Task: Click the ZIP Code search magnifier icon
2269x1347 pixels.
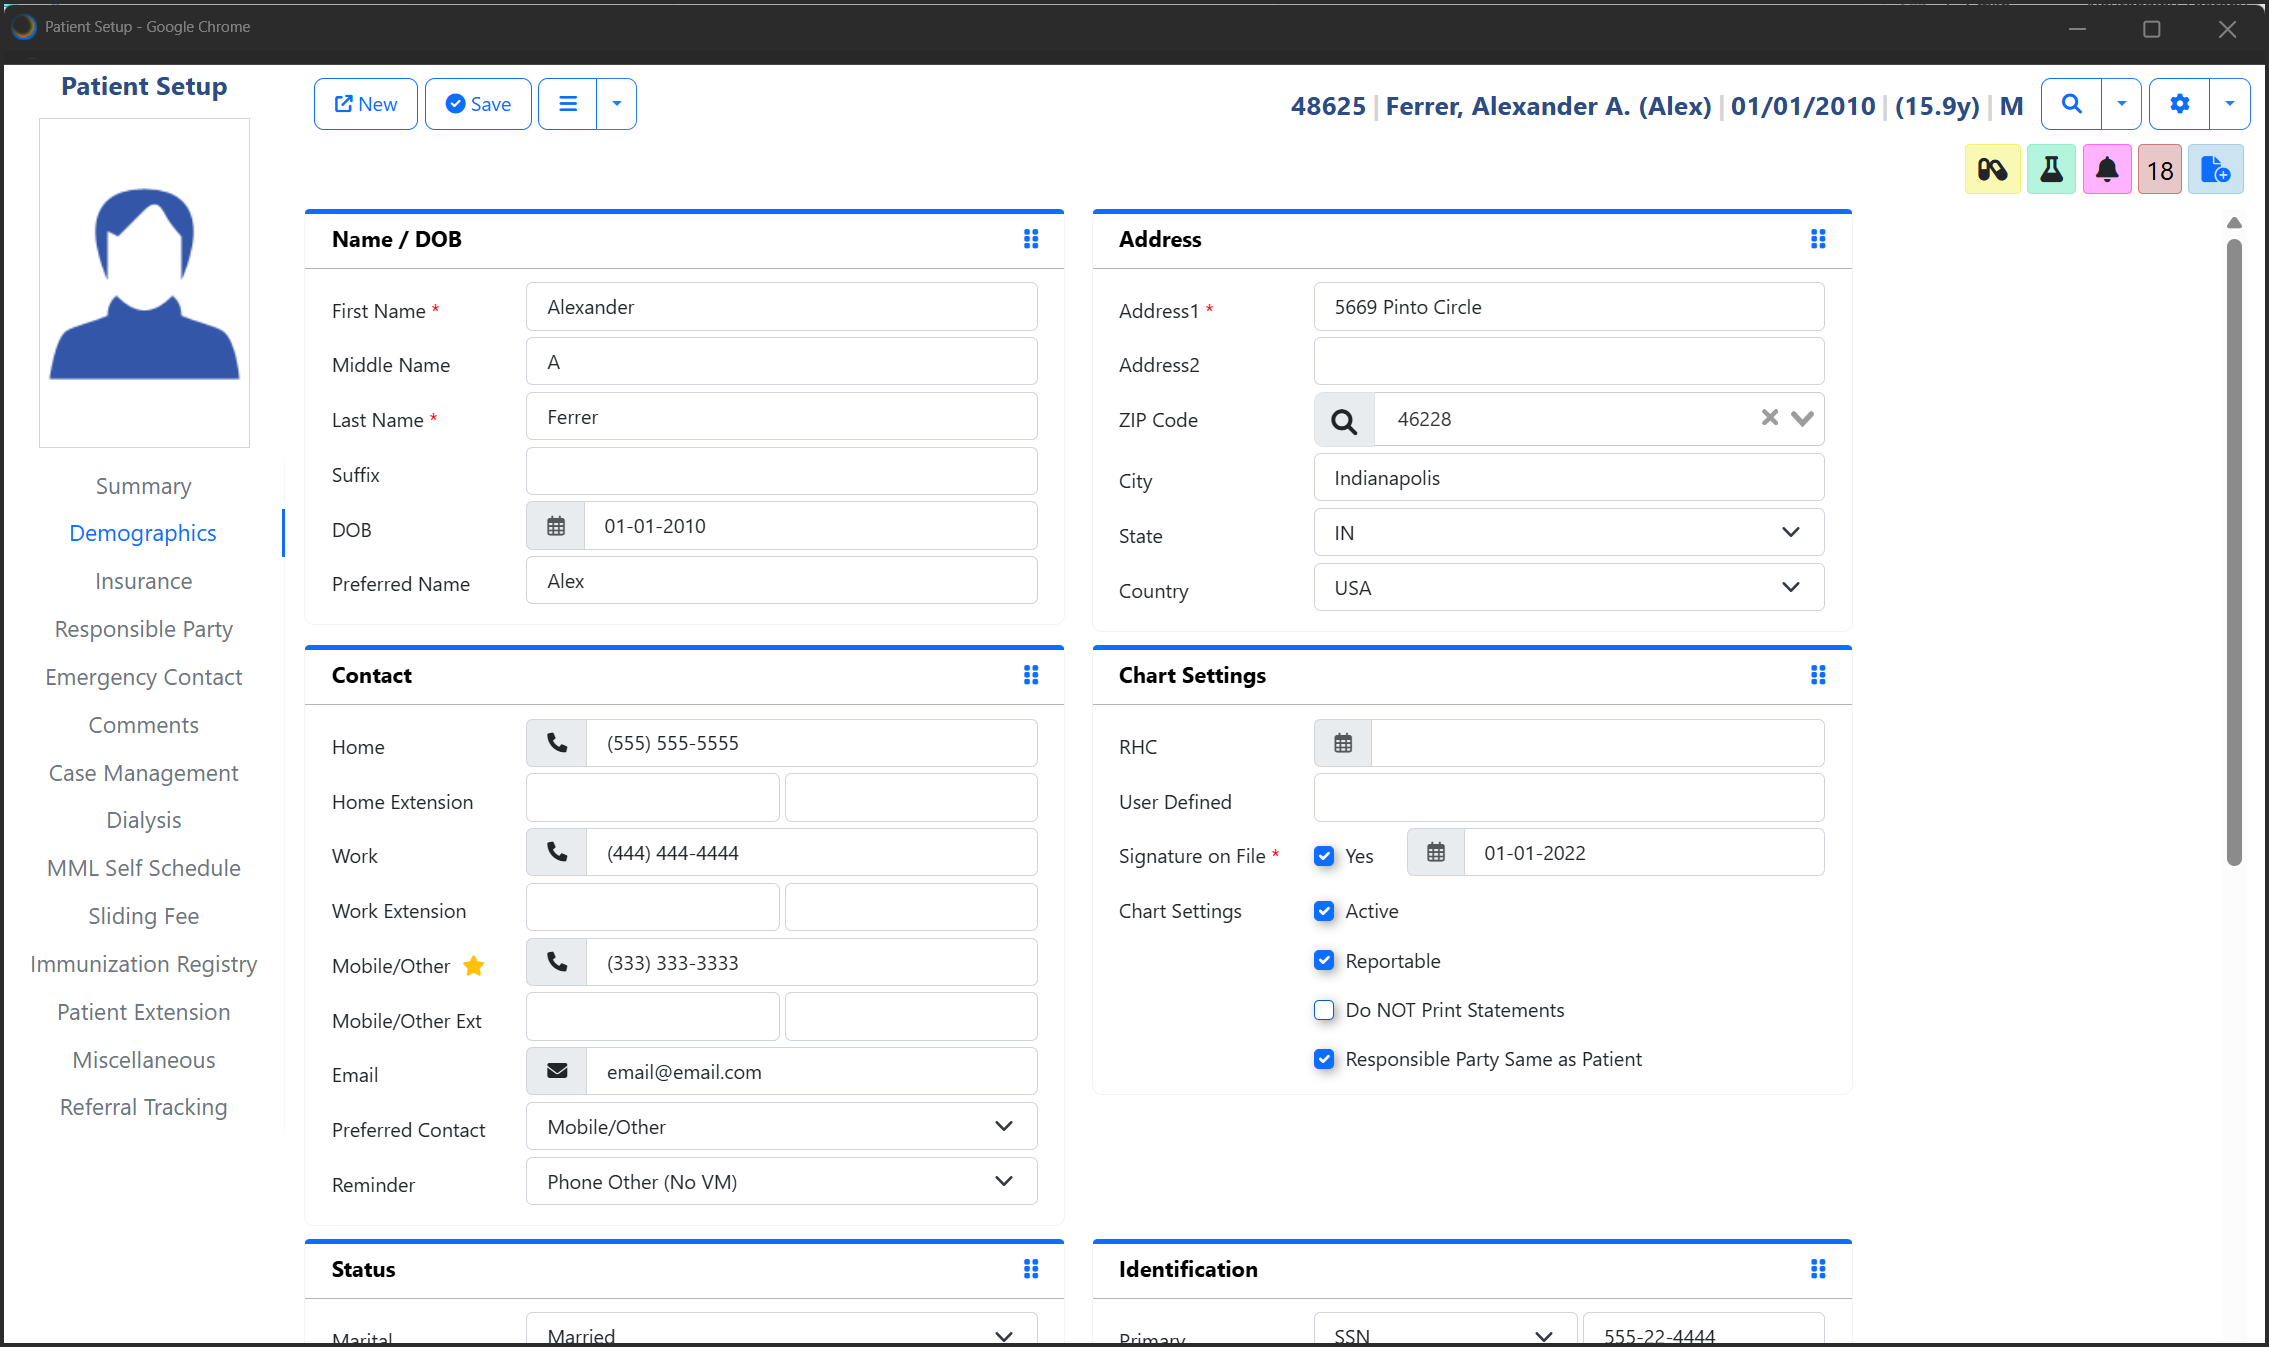Action: pyautogui.click(x=1344, y=420)
